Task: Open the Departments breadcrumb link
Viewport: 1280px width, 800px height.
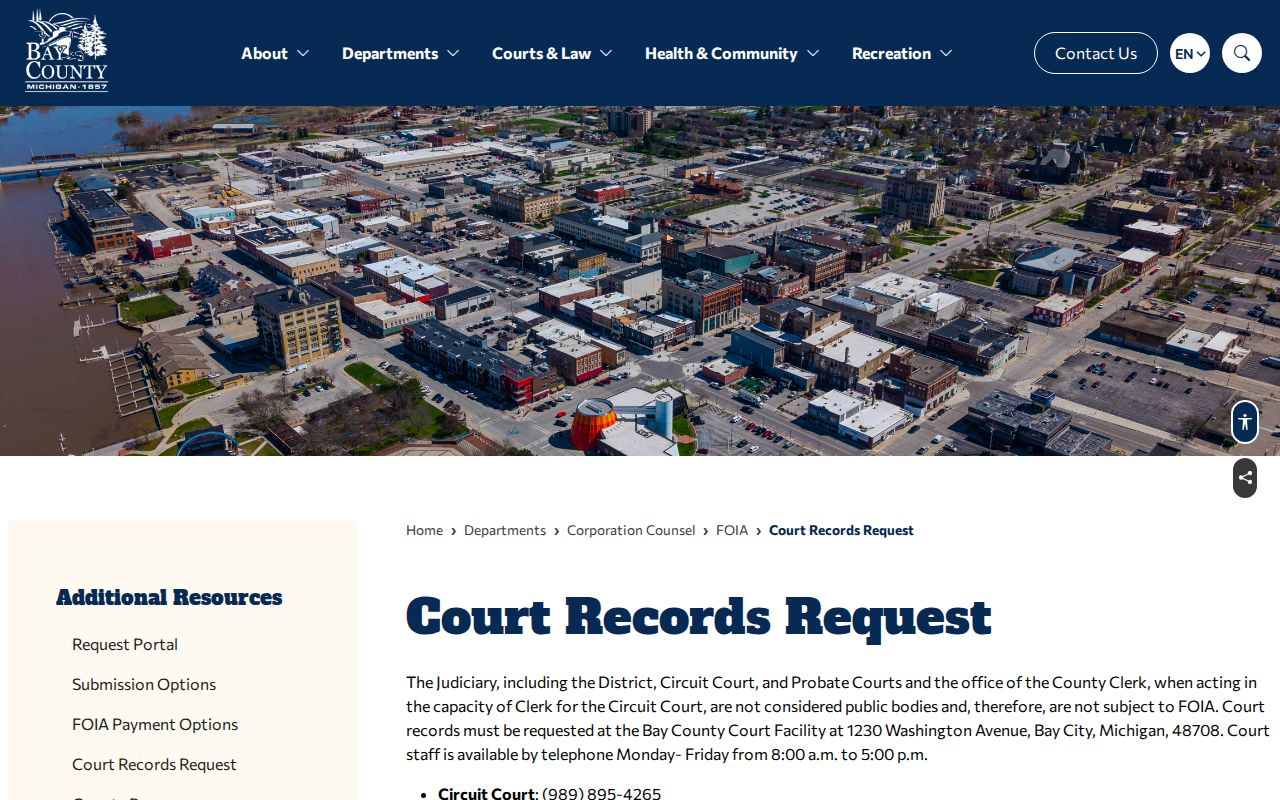Action: click(x=505, y=530)
